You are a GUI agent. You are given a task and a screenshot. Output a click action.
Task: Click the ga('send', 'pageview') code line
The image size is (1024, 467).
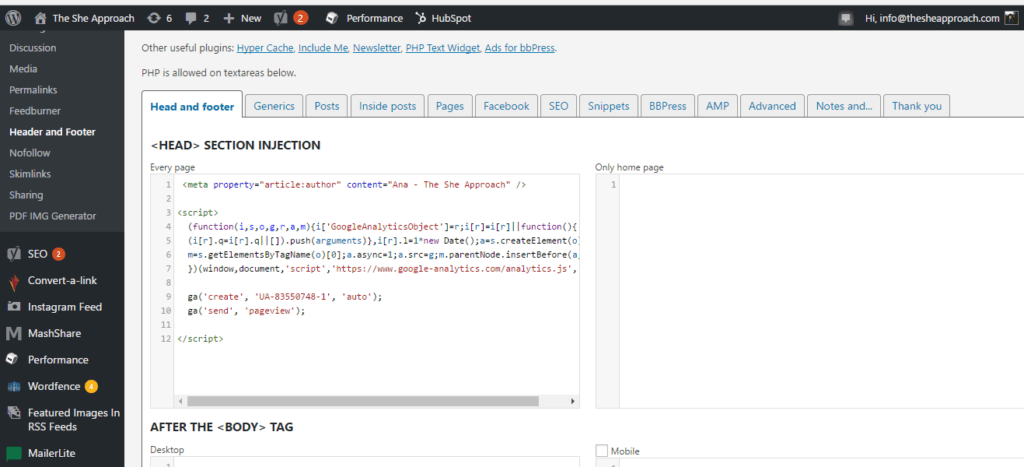246,311
